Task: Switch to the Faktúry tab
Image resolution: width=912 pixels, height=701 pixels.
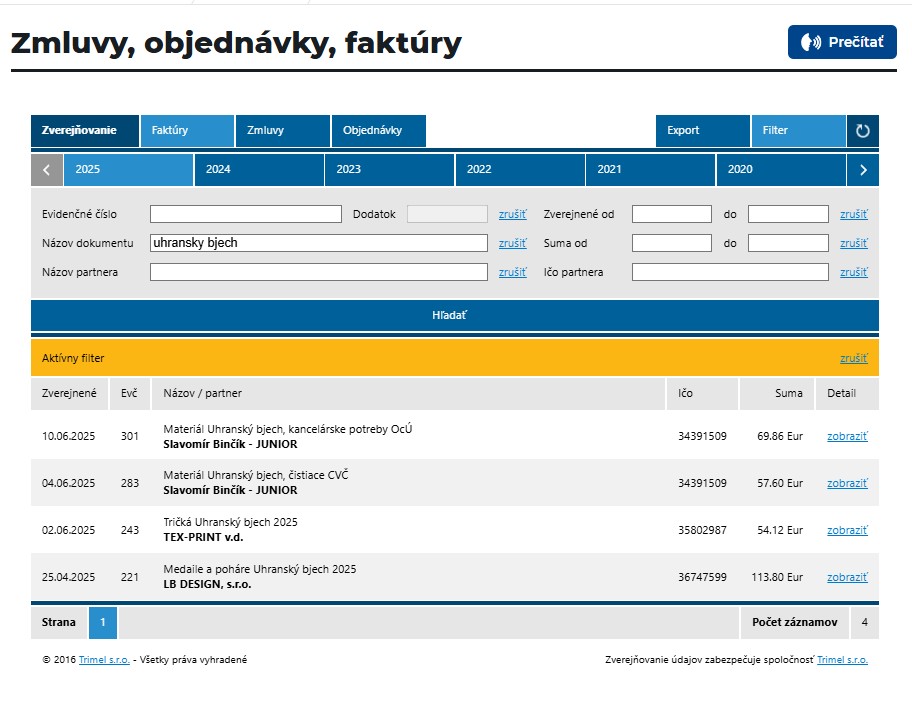Action: [187, 131]
